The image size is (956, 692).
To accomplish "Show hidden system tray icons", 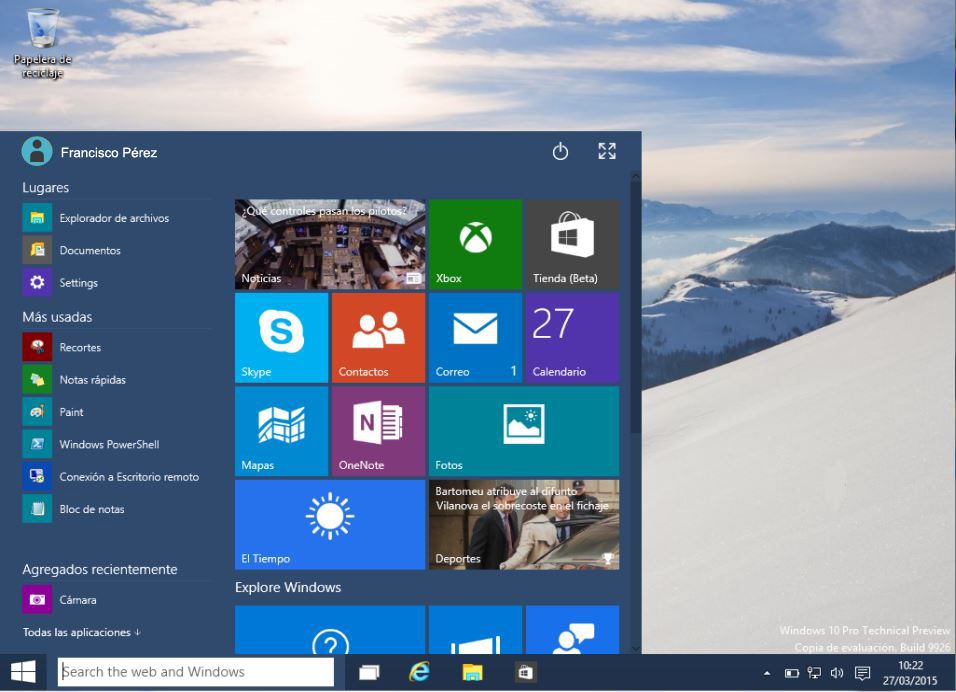I will tap(766, 673).
